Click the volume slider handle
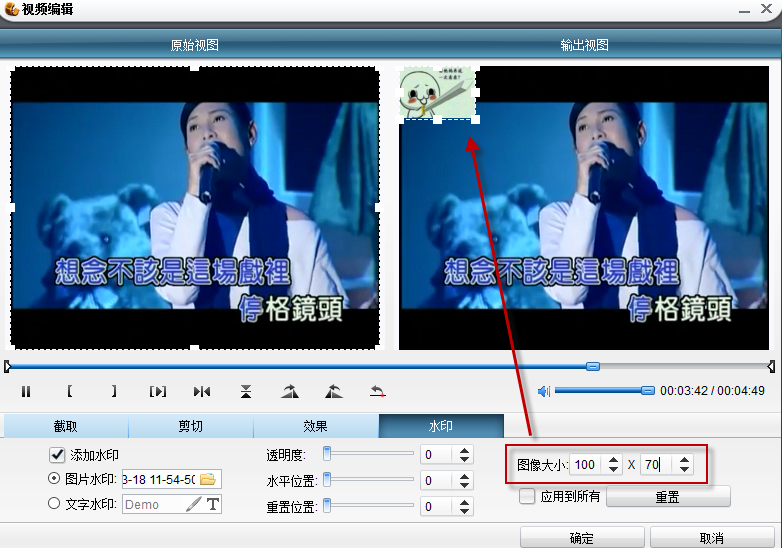Screen dimensions: 782x548 647,390
